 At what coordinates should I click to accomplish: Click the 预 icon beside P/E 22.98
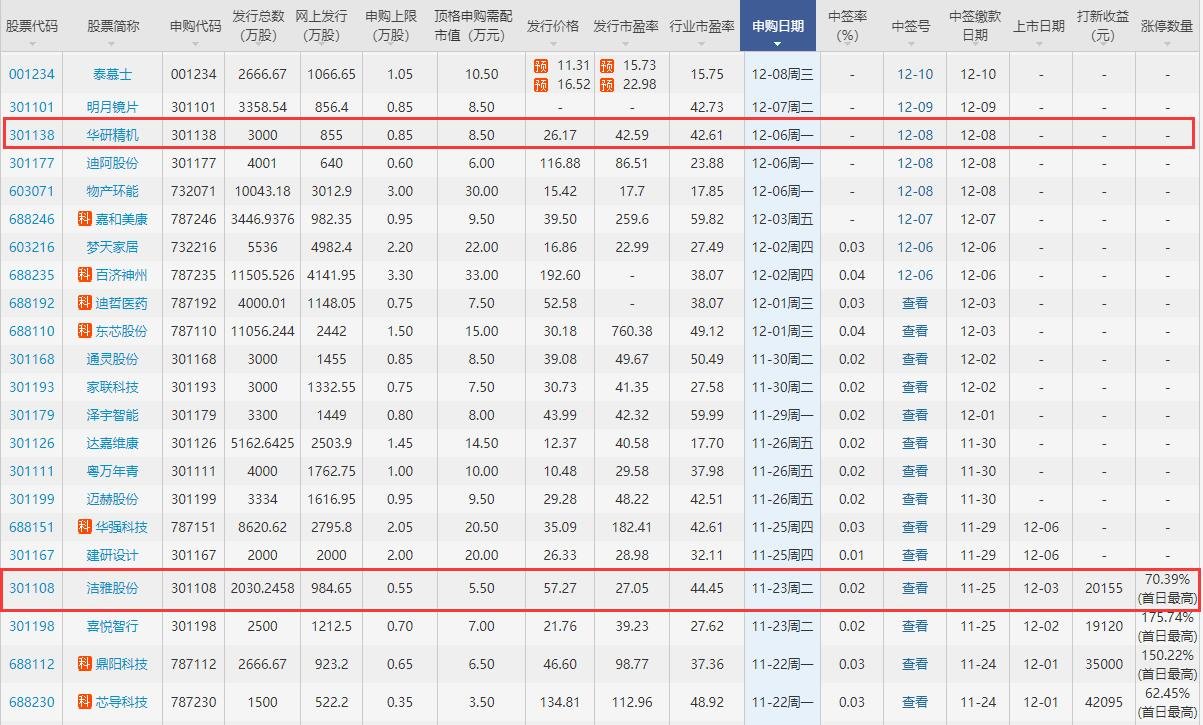[x=606, y=84]
